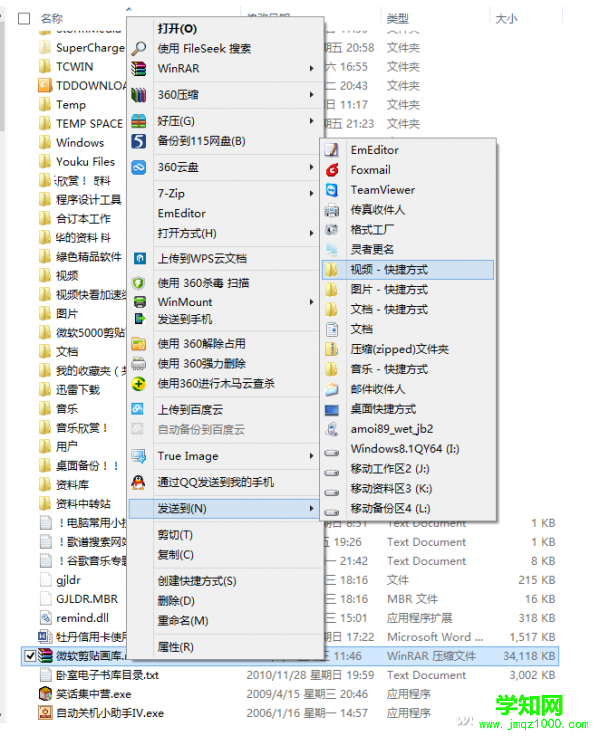Click the 115网盘 backup icon

pos(139,141)
